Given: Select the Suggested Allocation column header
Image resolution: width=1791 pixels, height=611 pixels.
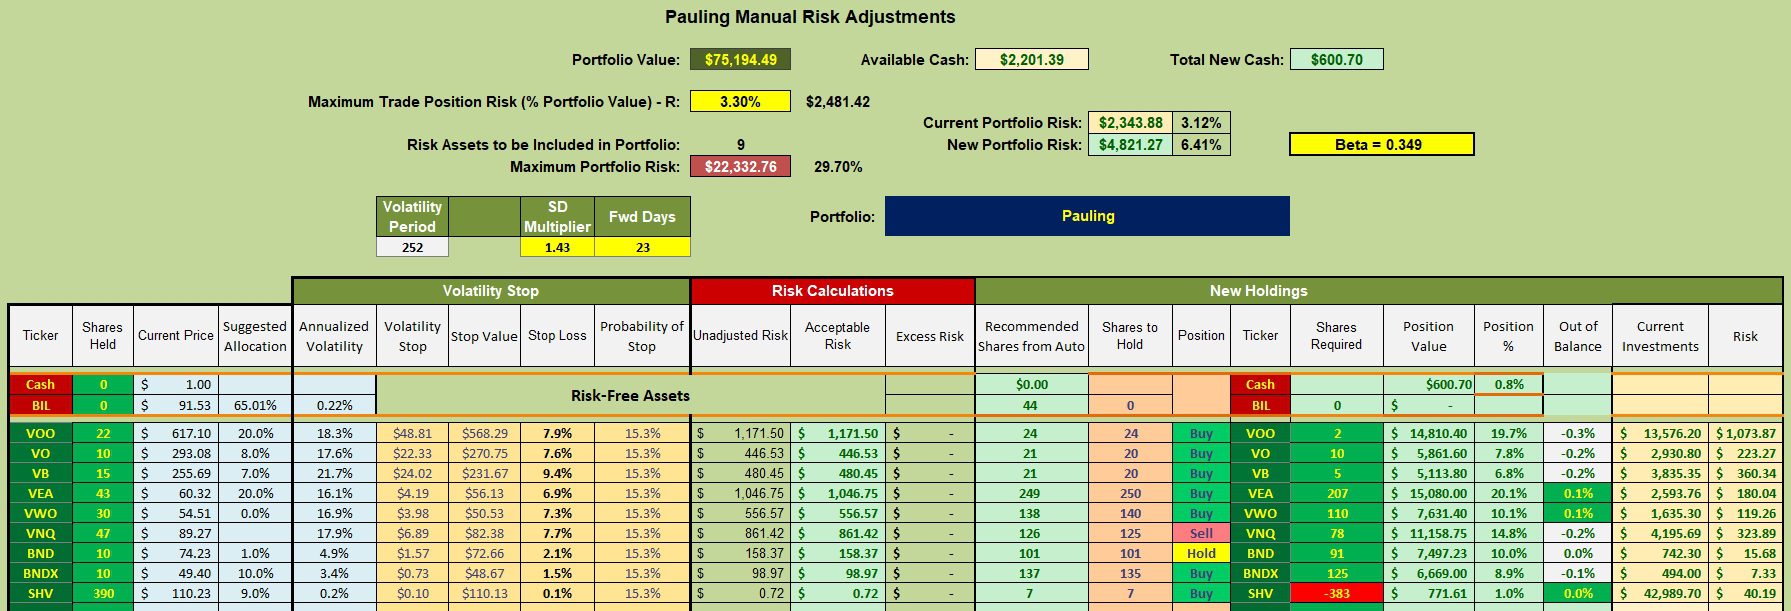Looking at the screenshot, I should point(255,336).
